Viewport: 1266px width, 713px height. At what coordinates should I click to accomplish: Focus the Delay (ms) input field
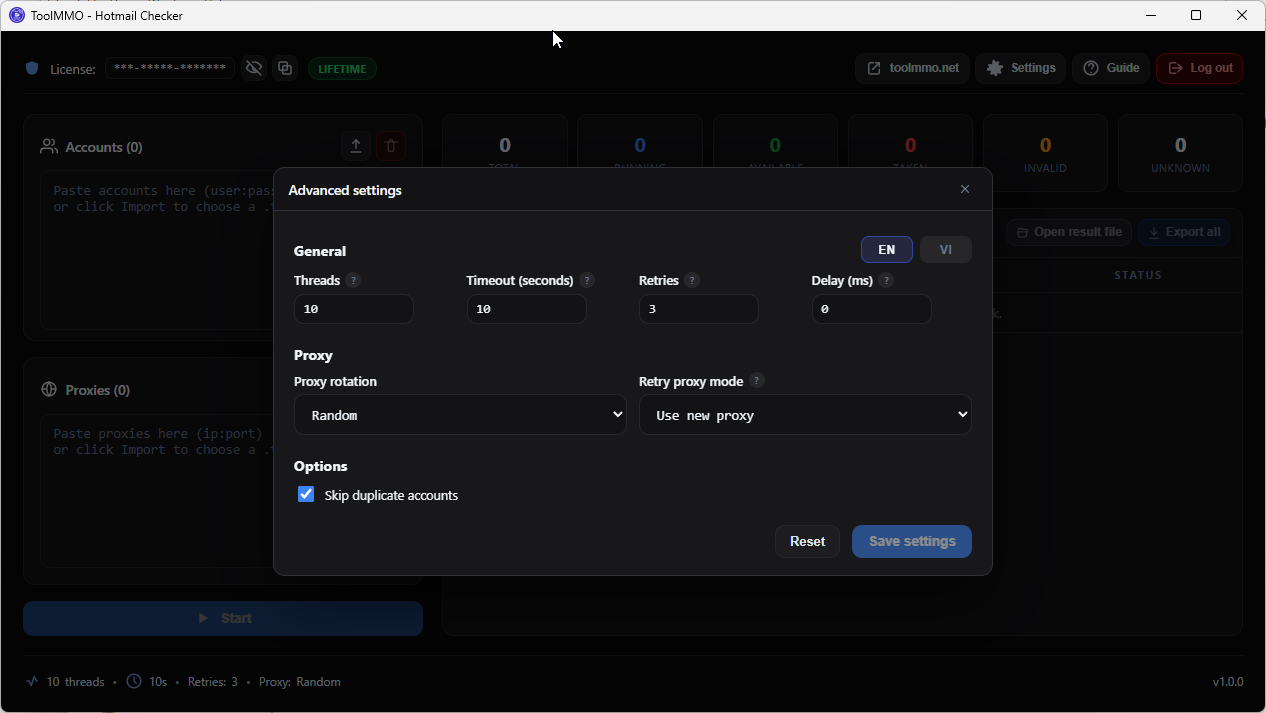pyautogui.click(x=871, y=309)
